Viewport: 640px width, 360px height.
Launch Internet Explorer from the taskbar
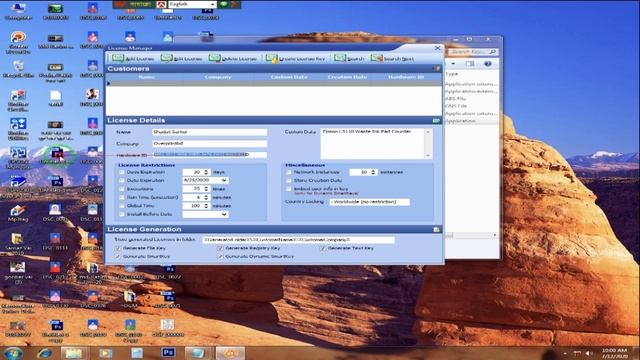[44, 353]
